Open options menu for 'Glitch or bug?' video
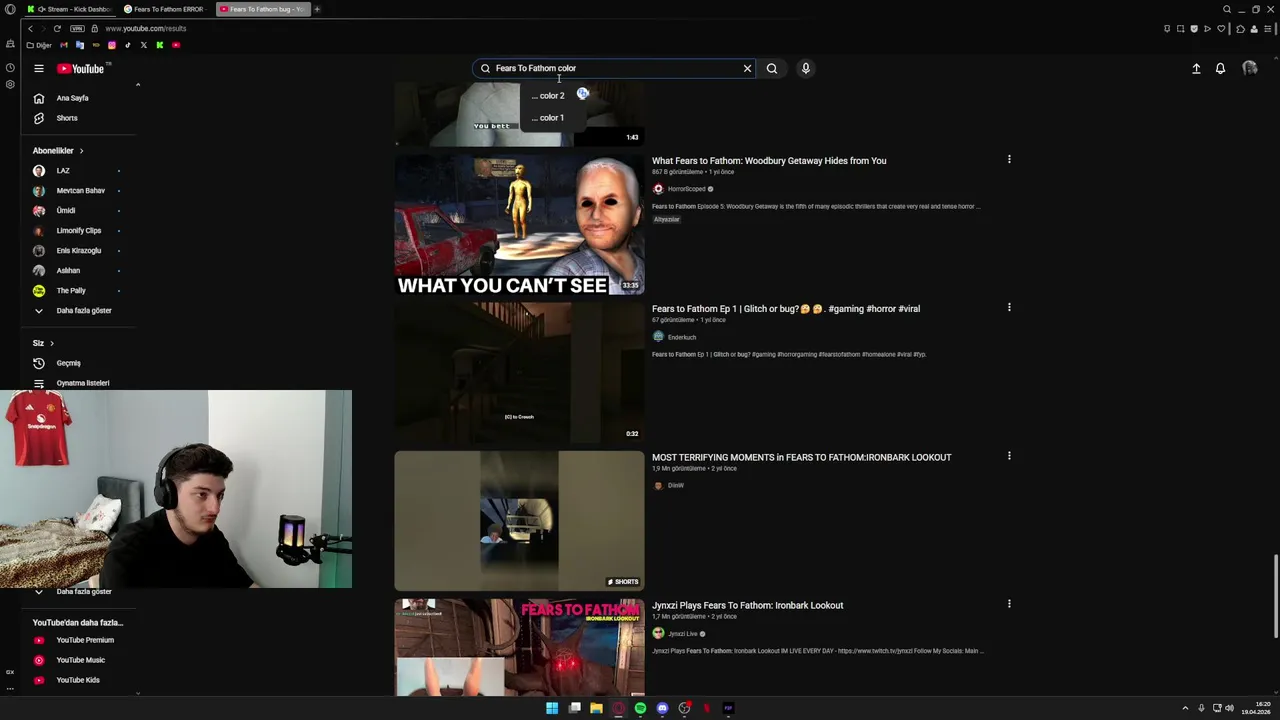 point(1009,308)
